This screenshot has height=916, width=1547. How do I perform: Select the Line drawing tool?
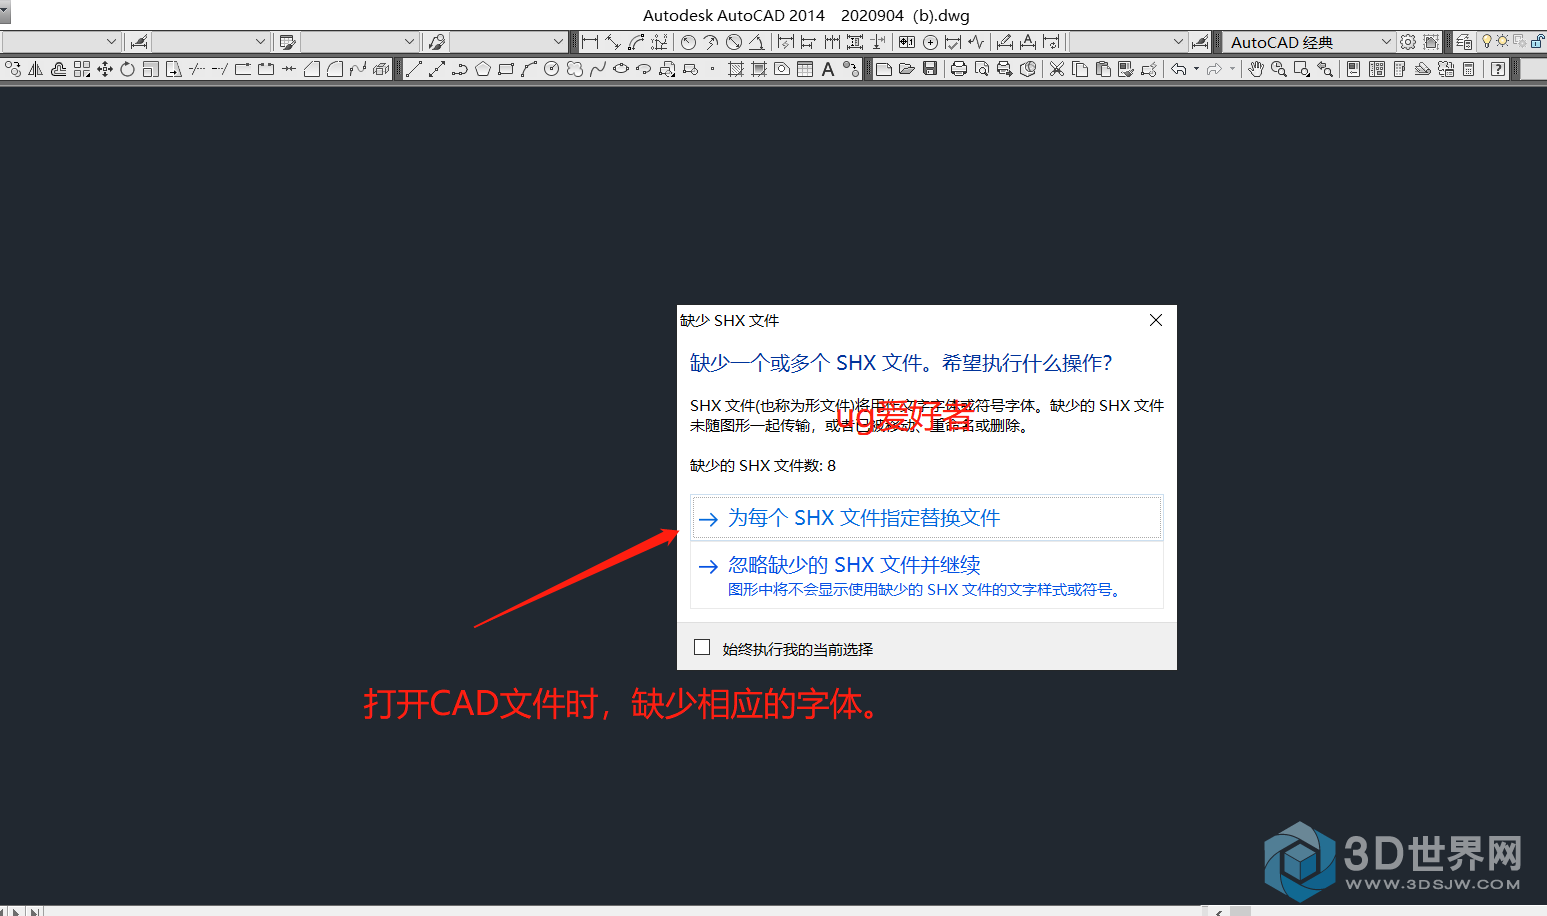(413, 69)
